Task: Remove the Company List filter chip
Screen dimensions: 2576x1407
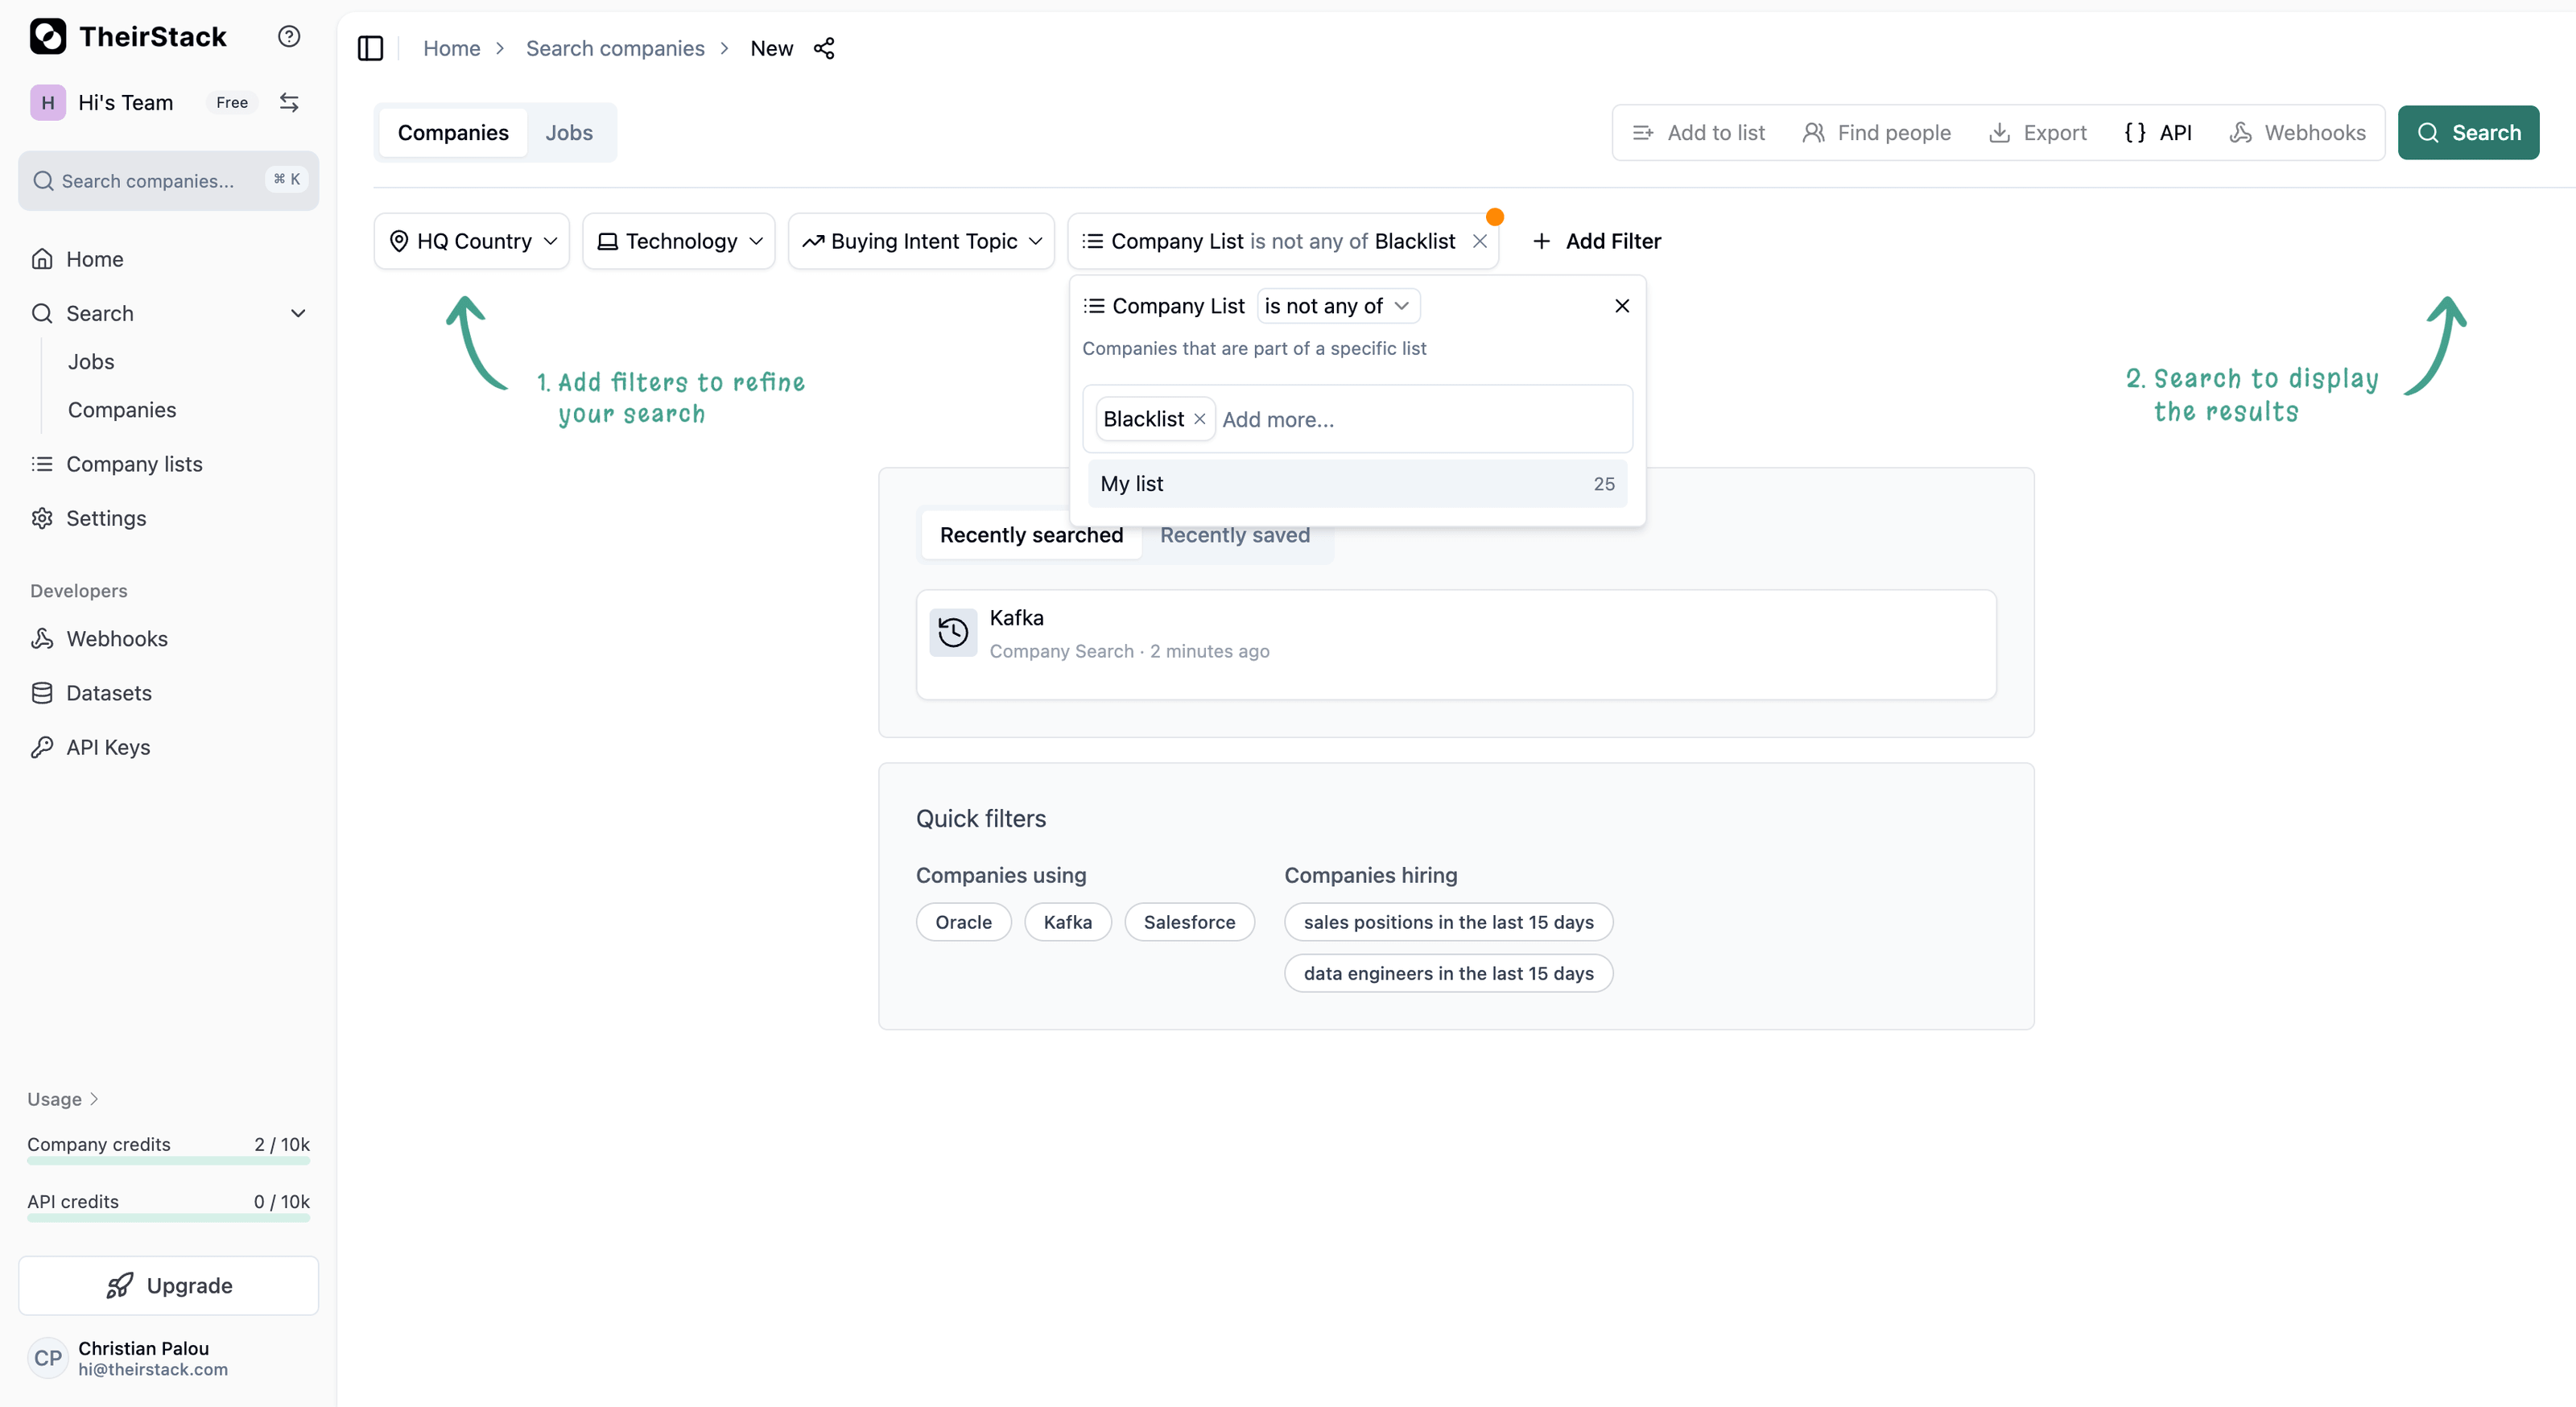Action: pos(1480,241)
